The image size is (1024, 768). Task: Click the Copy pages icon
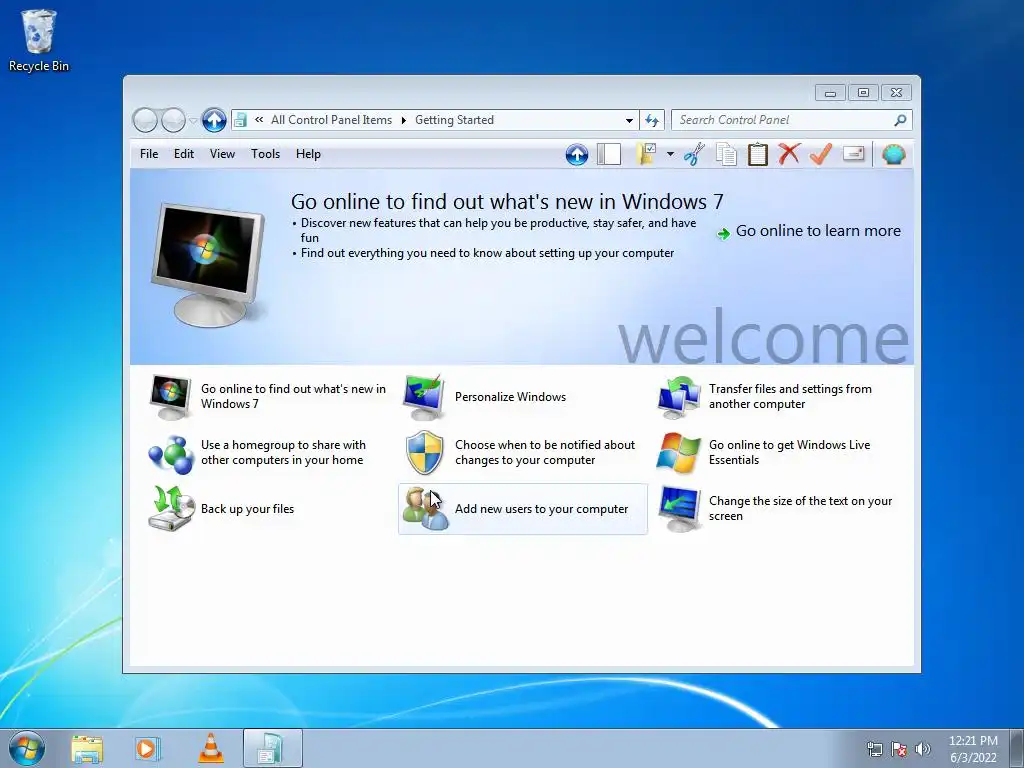tap(726, 155)
